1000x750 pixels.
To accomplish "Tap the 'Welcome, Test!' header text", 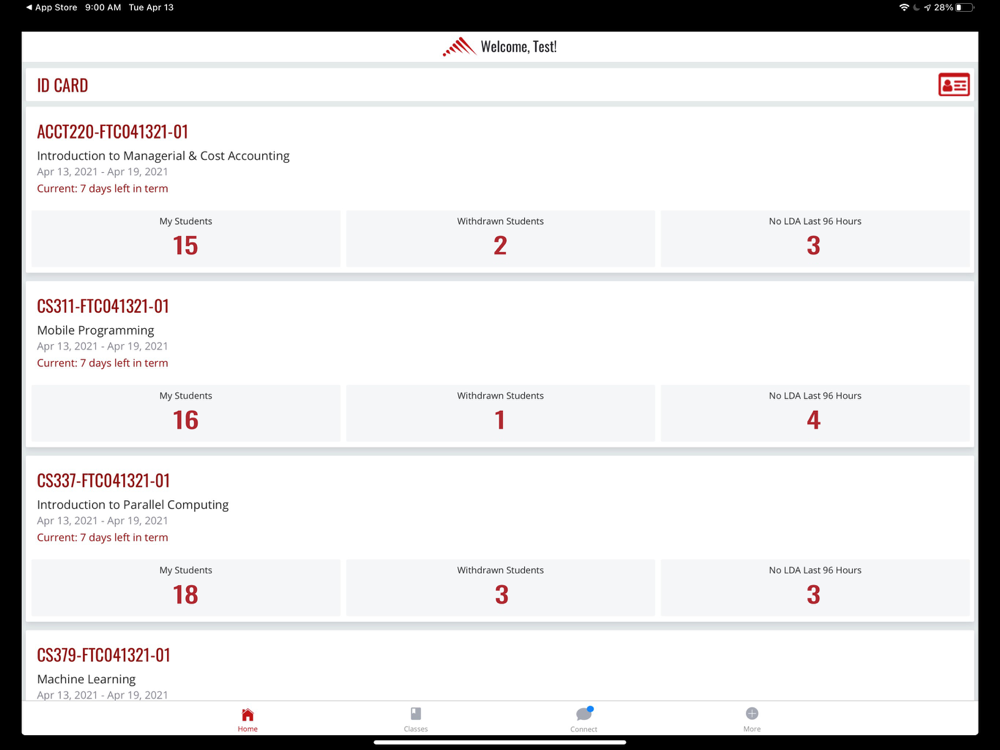I will (x=518, y=47).
